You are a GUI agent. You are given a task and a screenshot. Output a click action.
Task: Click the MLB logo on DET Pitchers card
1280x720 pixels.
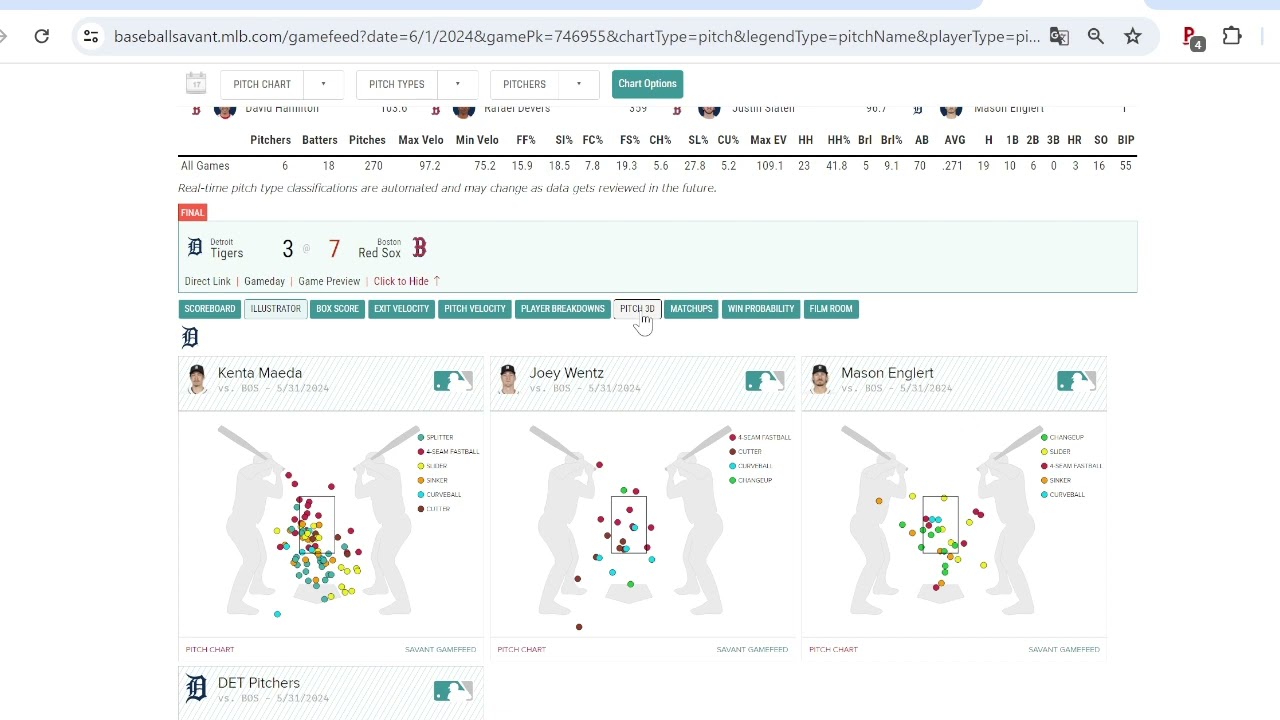coord(453,690)
